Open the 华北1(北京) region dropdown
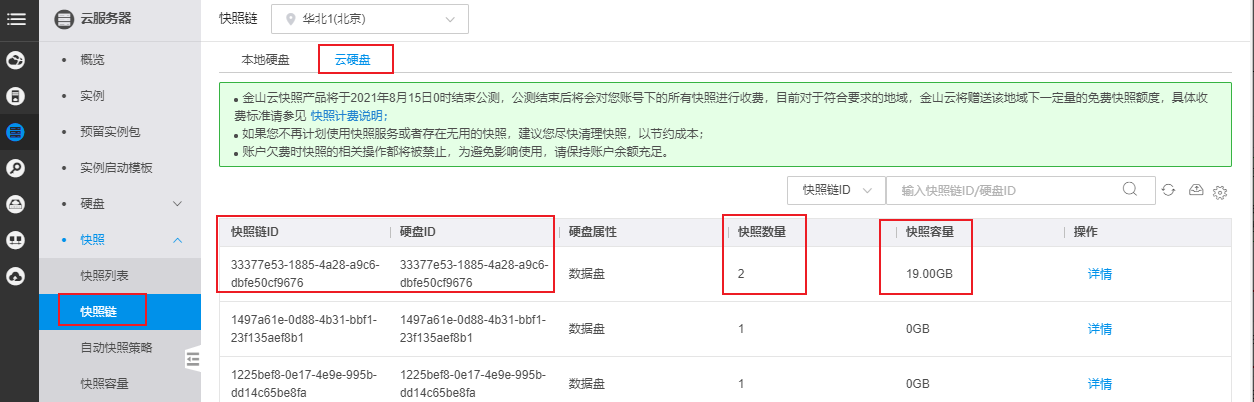Image resolution: width=1254 pixels, height=402 pixels. 370,19
